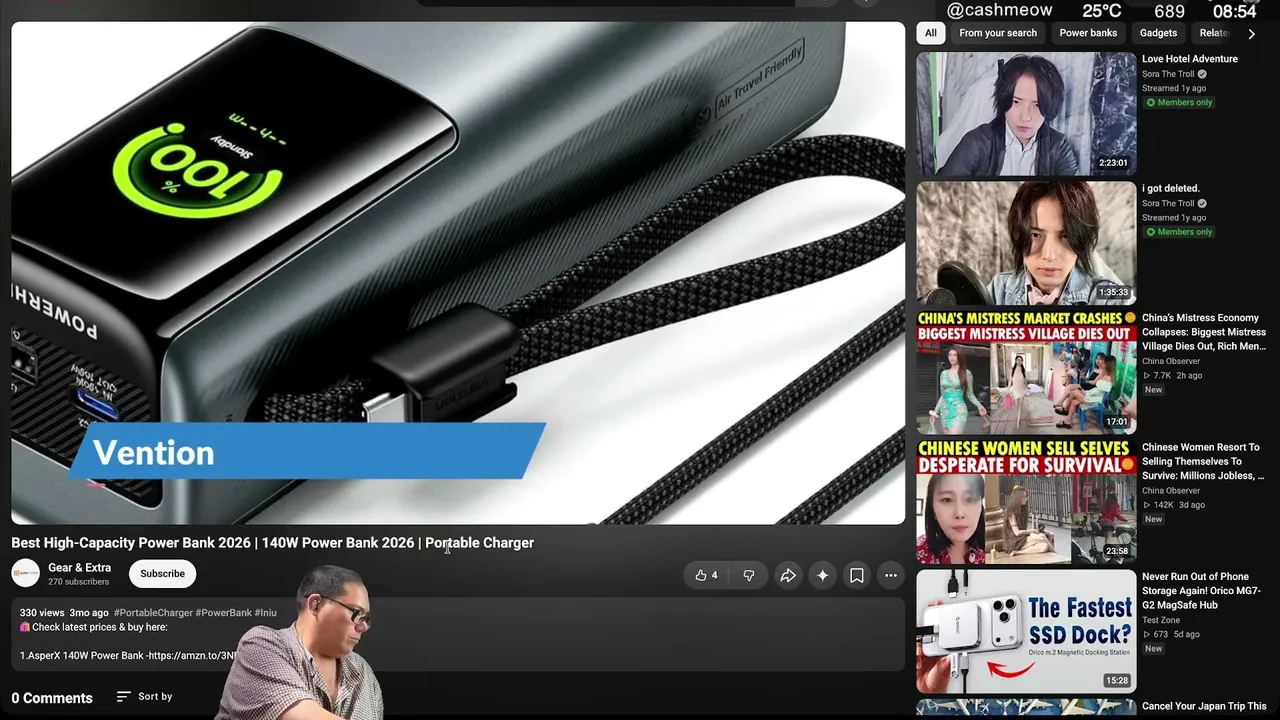Select the From your search chip
1280x720 pixels.
click(998, 33)
